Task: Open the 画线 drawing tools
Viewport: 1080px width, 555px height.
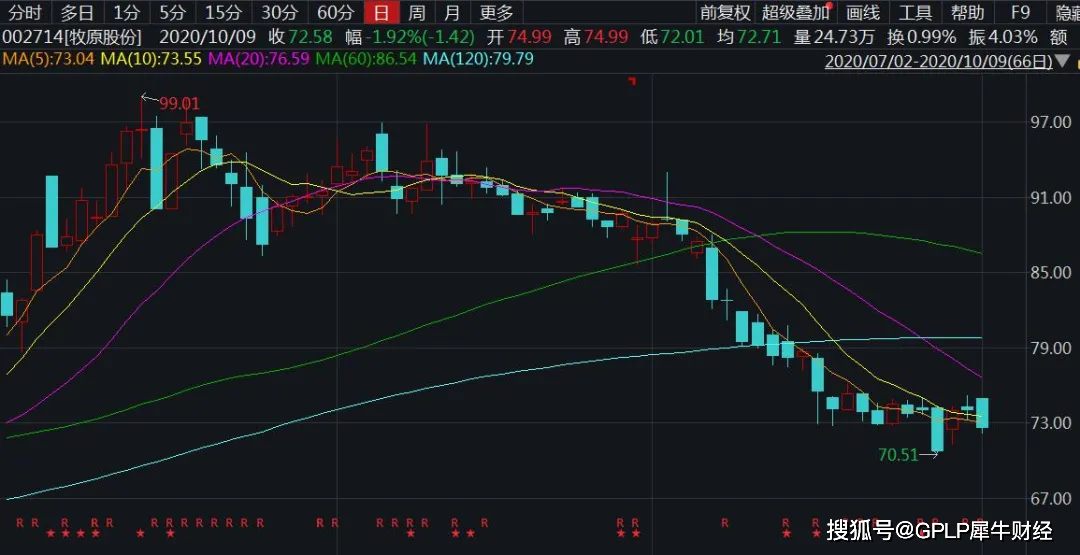Action: (x=862, y=13)
